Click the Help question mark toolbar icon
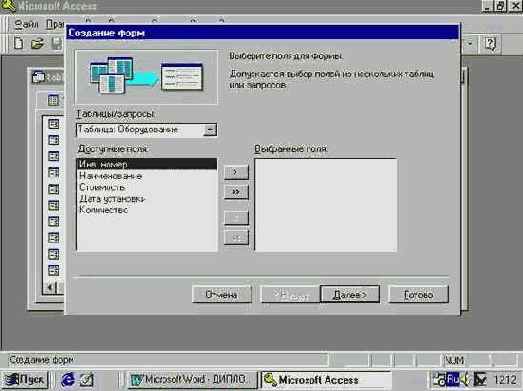Screen dimensions: 523x391 (490, 44)
